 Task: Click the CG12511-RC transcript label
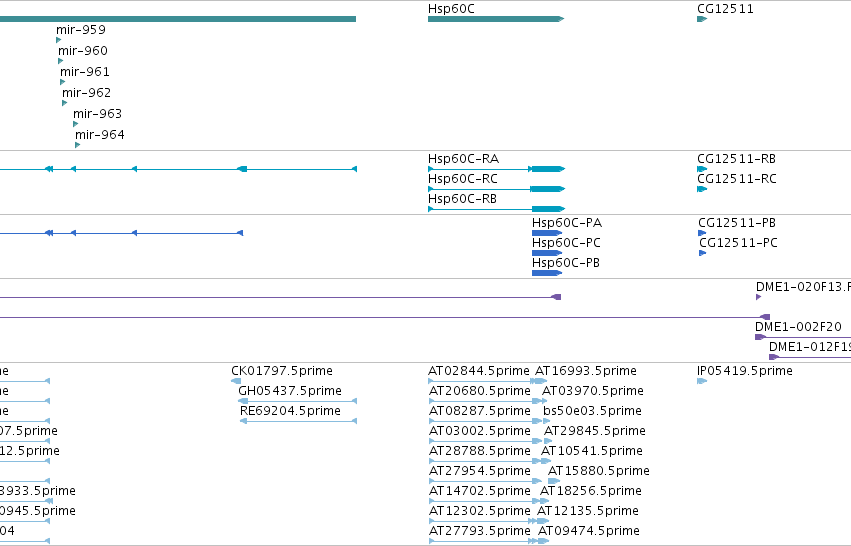(x=737, y=179)
